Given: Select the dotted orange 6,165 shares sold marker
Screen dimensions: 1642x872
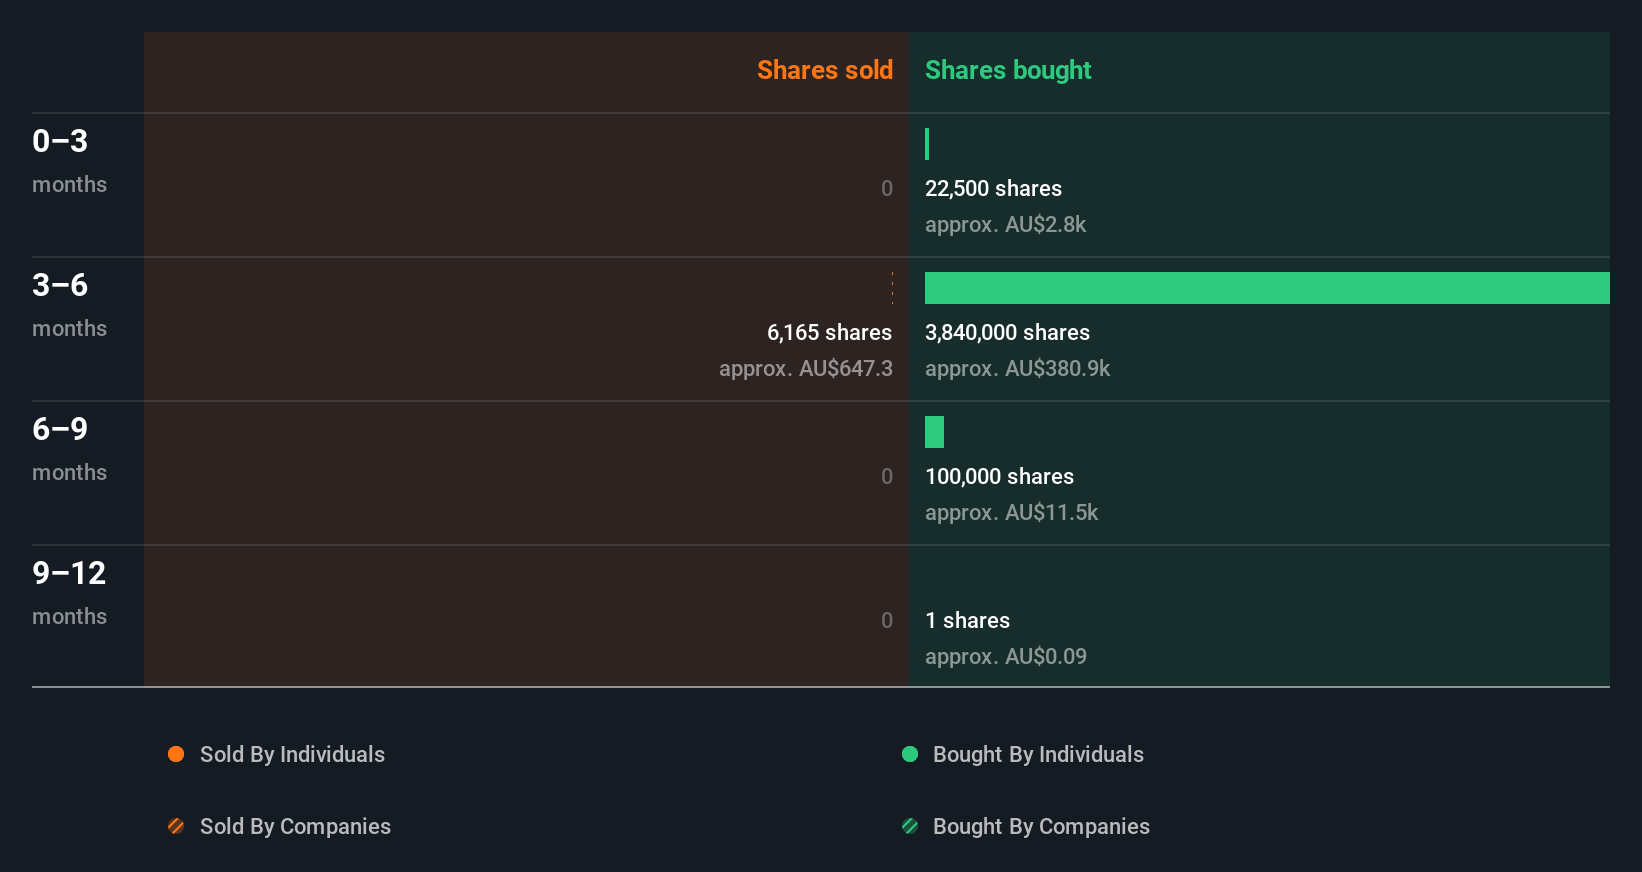Looking at the screenshot, I should [x=892, y=288].
